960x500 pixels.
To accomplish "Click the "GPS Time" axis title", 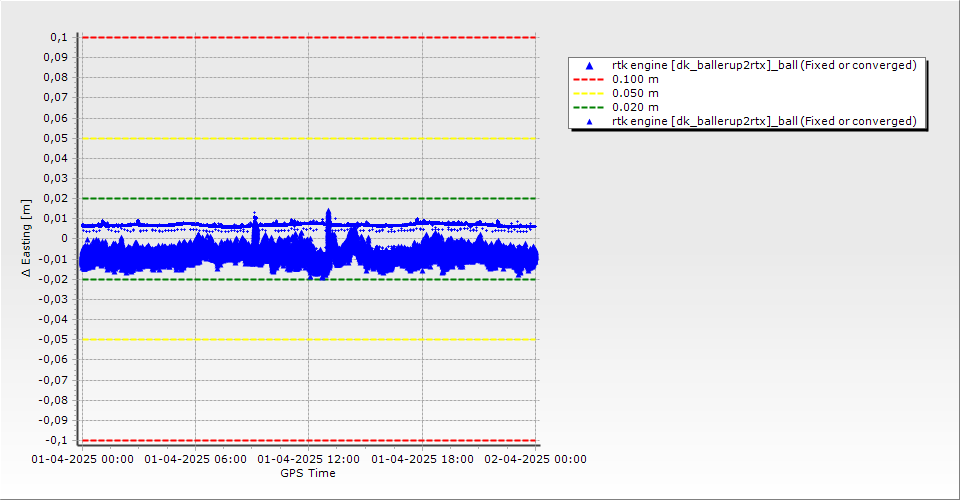I will (x=308, y=473).
